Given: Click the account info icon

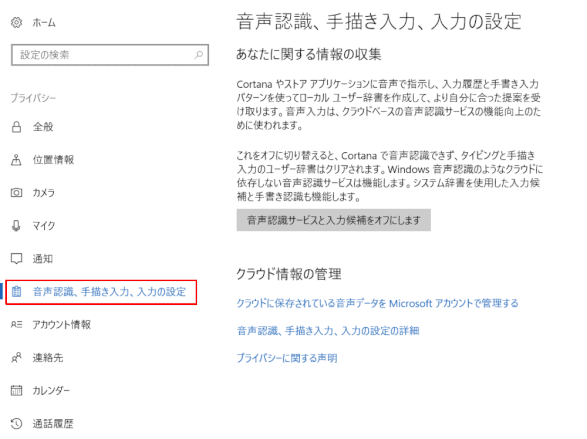Looking at the screenshot, I should click(16, 324).
